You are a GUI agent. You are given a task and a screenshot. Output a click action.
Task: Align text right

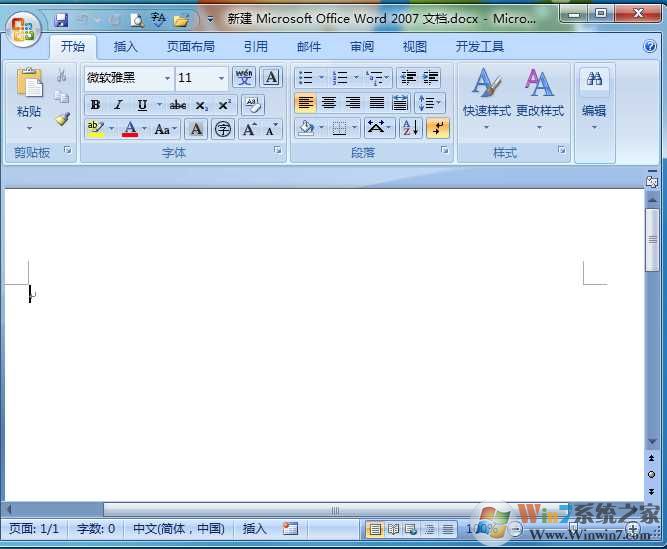[353, 103]
